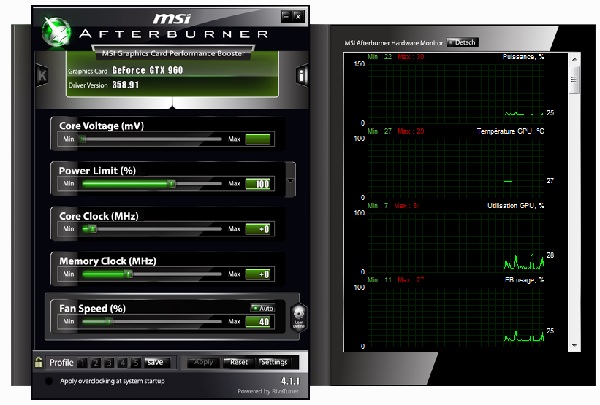Click the GeForce GTX 960 card name
This screenshot has width=600, height=405.
tap(147, 70)
